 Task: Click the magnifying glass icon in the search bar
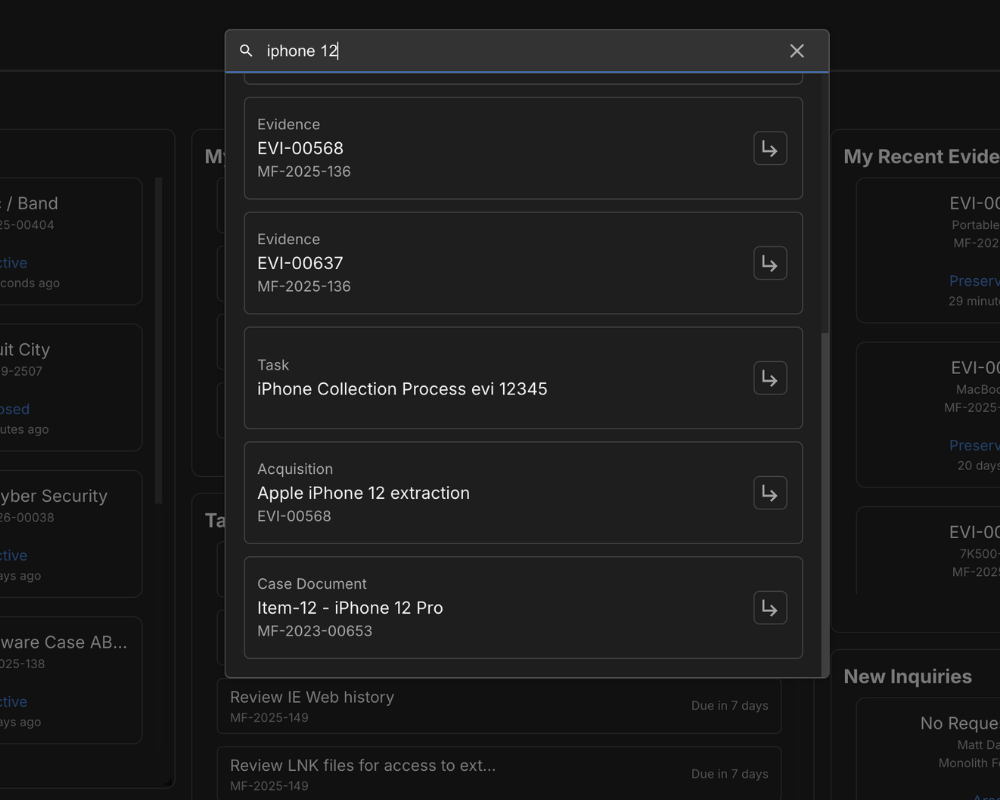point(246,50)
